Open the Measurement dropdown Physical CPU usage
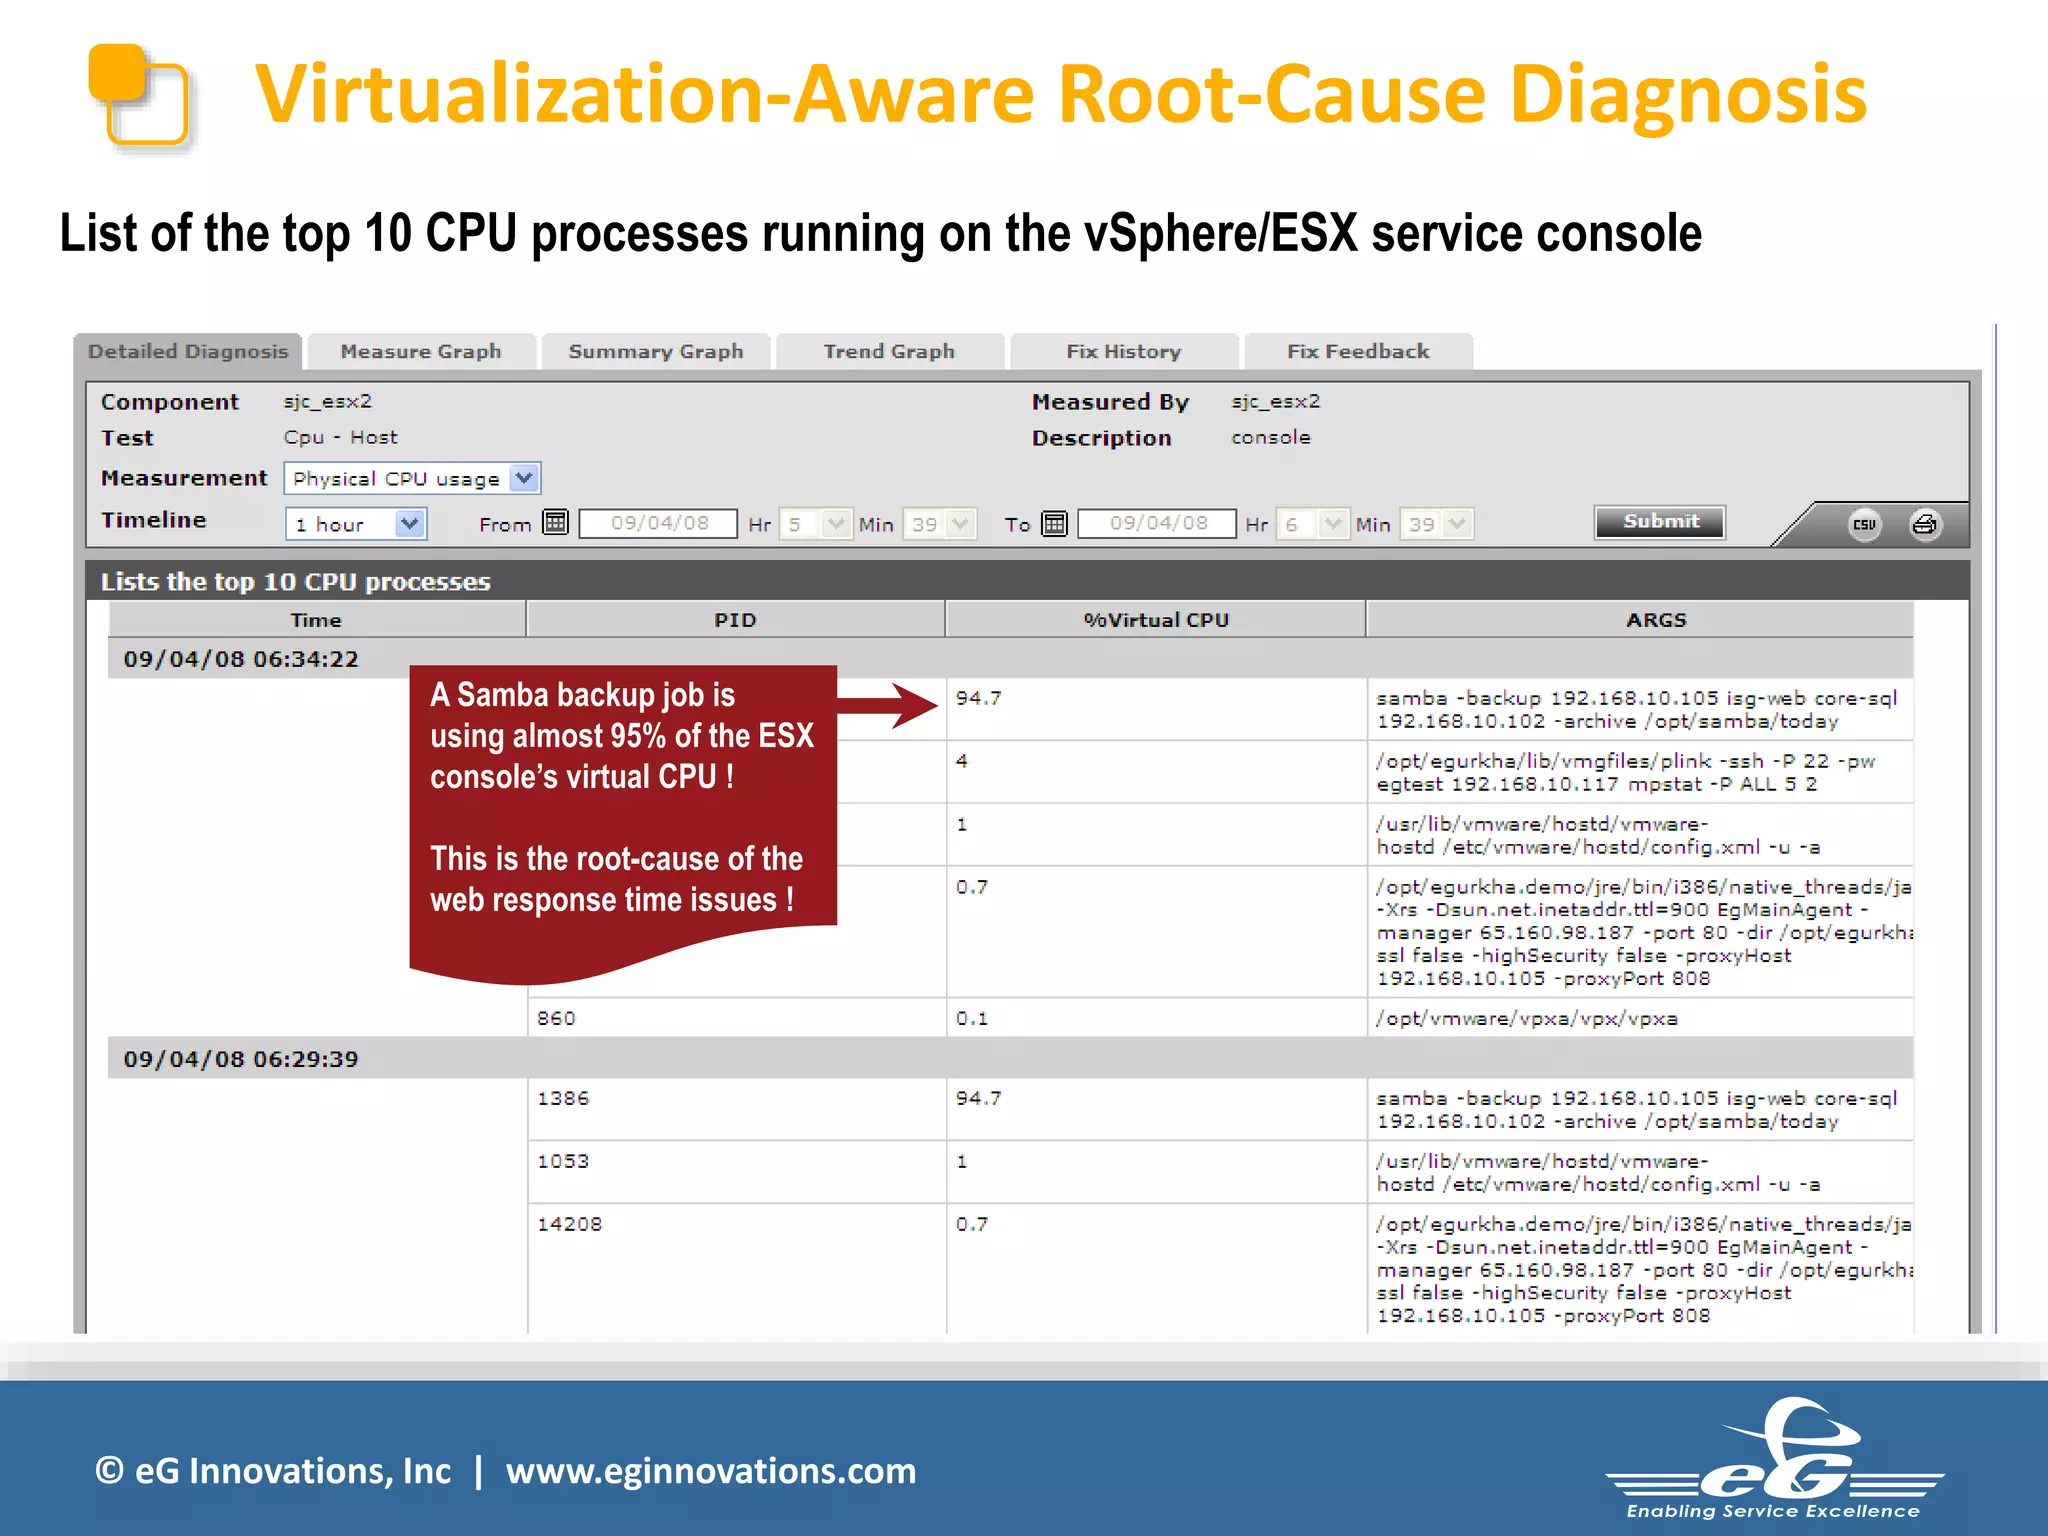The height and width of the screenshot is (1536, 2048). 412,478
